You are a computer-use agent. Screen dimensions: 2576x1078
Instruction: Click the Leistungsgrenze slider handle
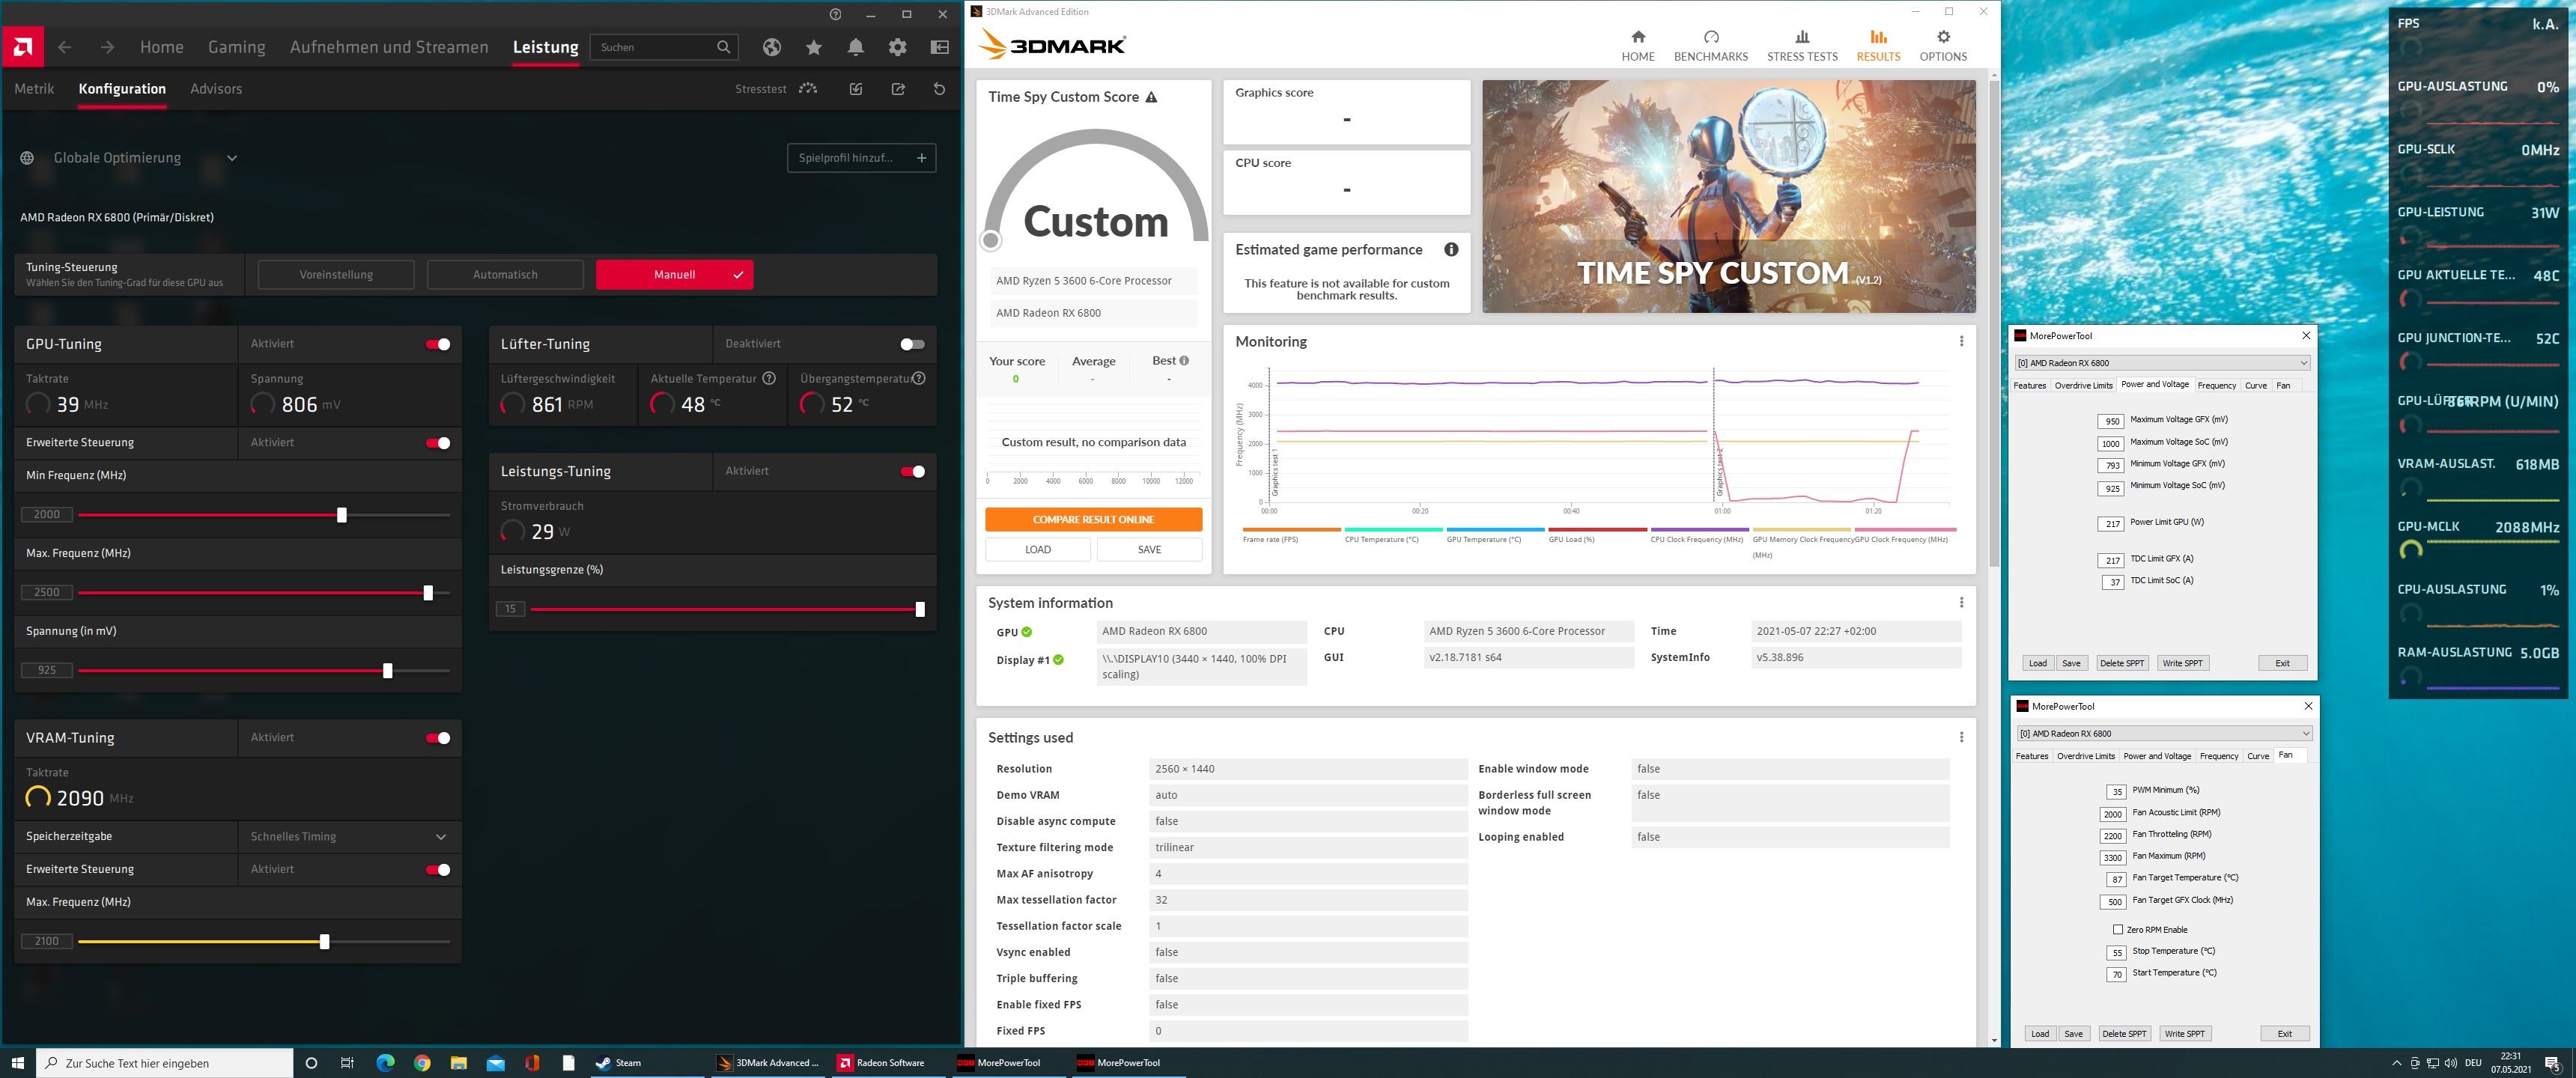click(920, 609)
